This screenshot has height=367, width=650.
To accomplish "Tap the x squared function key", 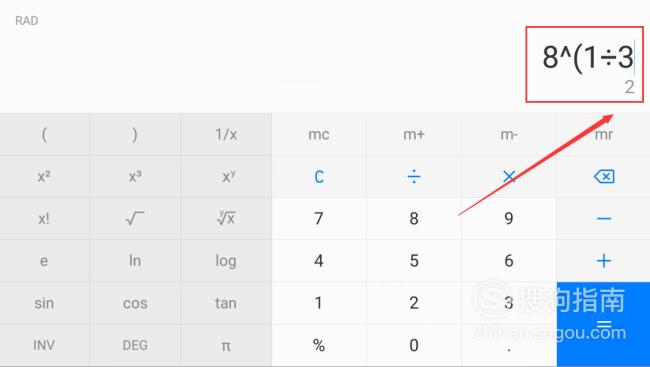I will pyautogui.click(x=44, y=177).
